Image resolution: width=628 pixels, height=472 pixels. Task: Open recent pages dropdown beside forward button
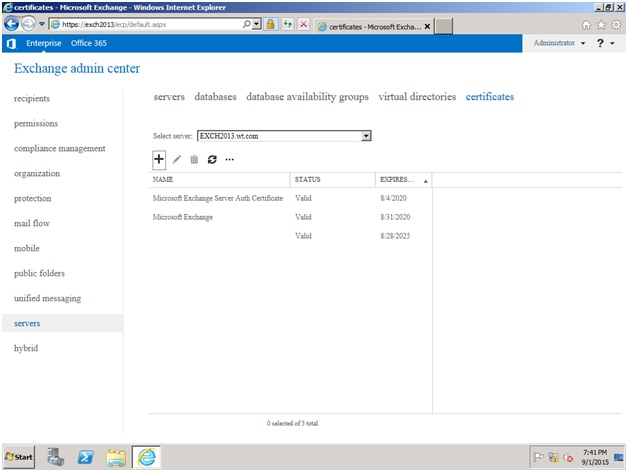click(x=42, y=24)
